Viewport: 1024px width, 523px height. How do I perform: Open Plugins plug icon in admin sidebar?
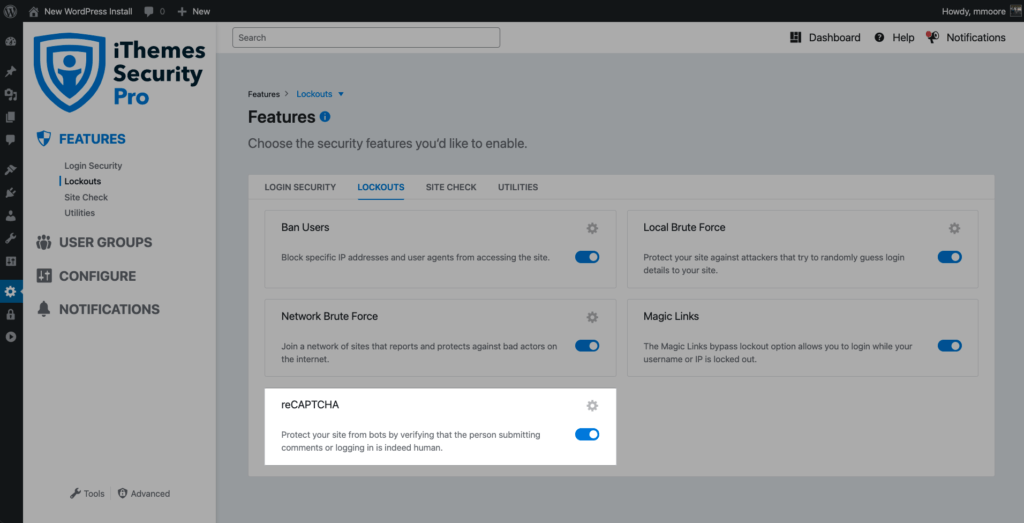tap(10, 193)
